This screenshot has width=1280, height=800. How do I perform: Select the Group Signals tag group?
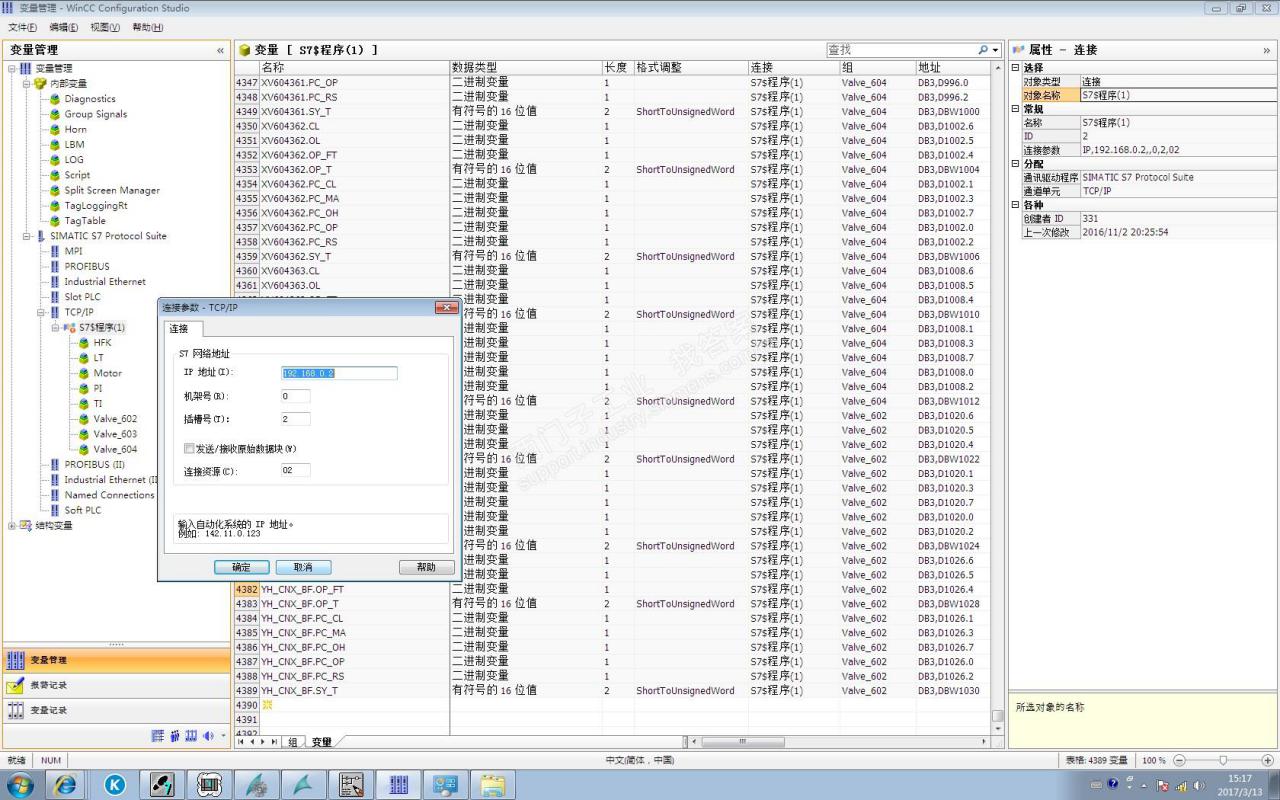96,114
